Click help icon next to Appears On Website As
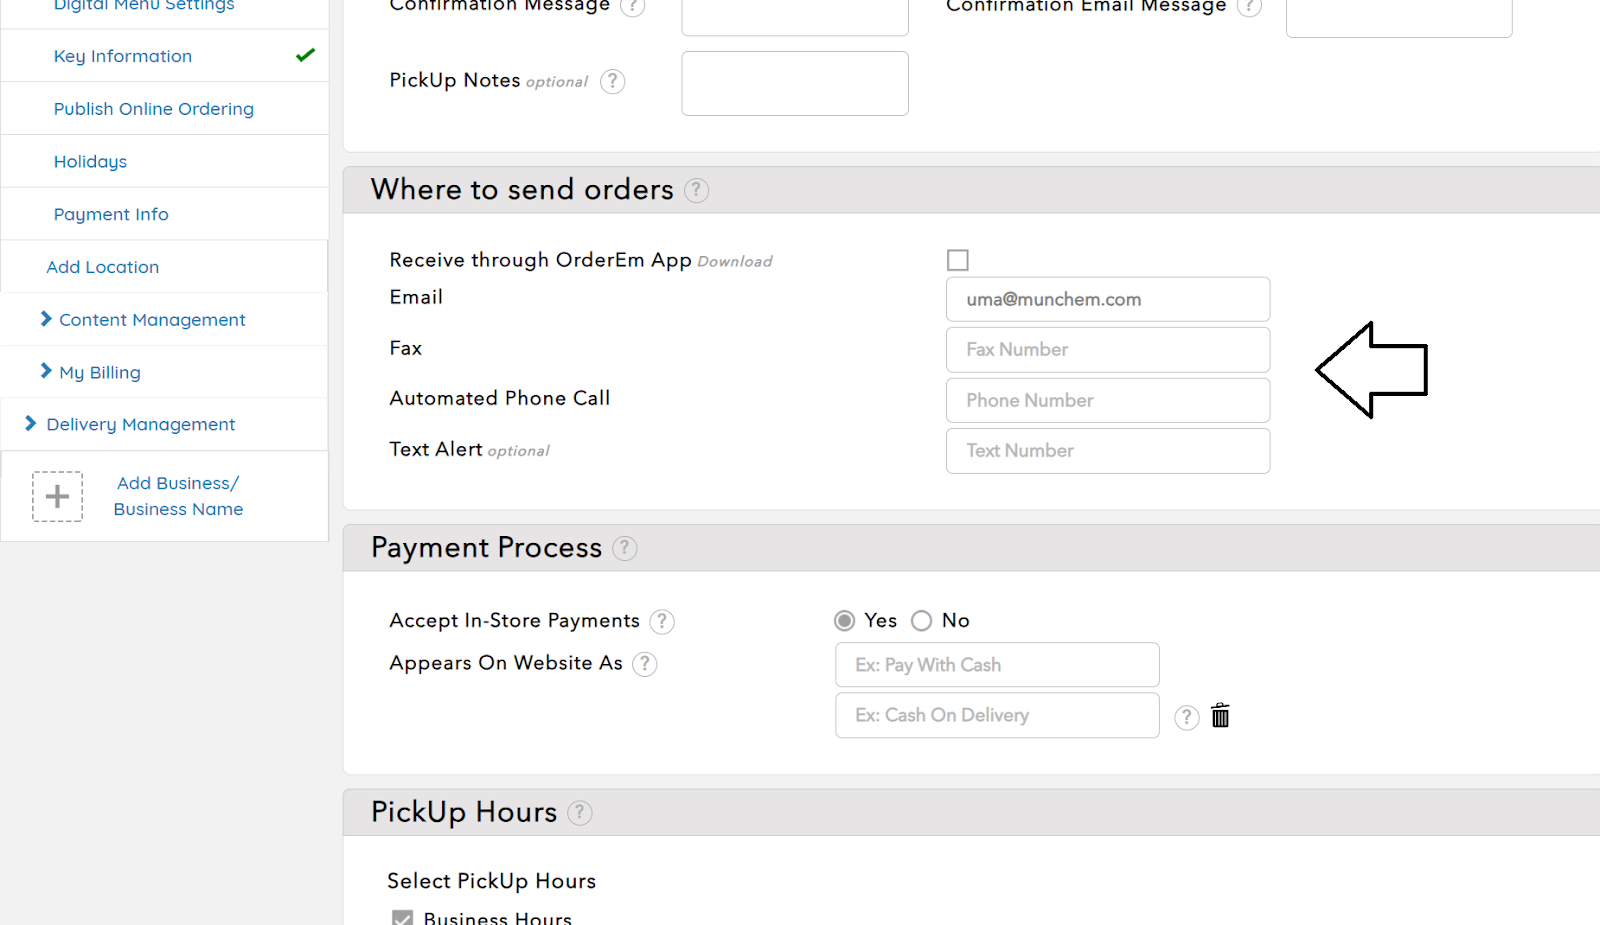This screenshot has width=1600, height=925. pyautogui.click(x=645, y=664)
